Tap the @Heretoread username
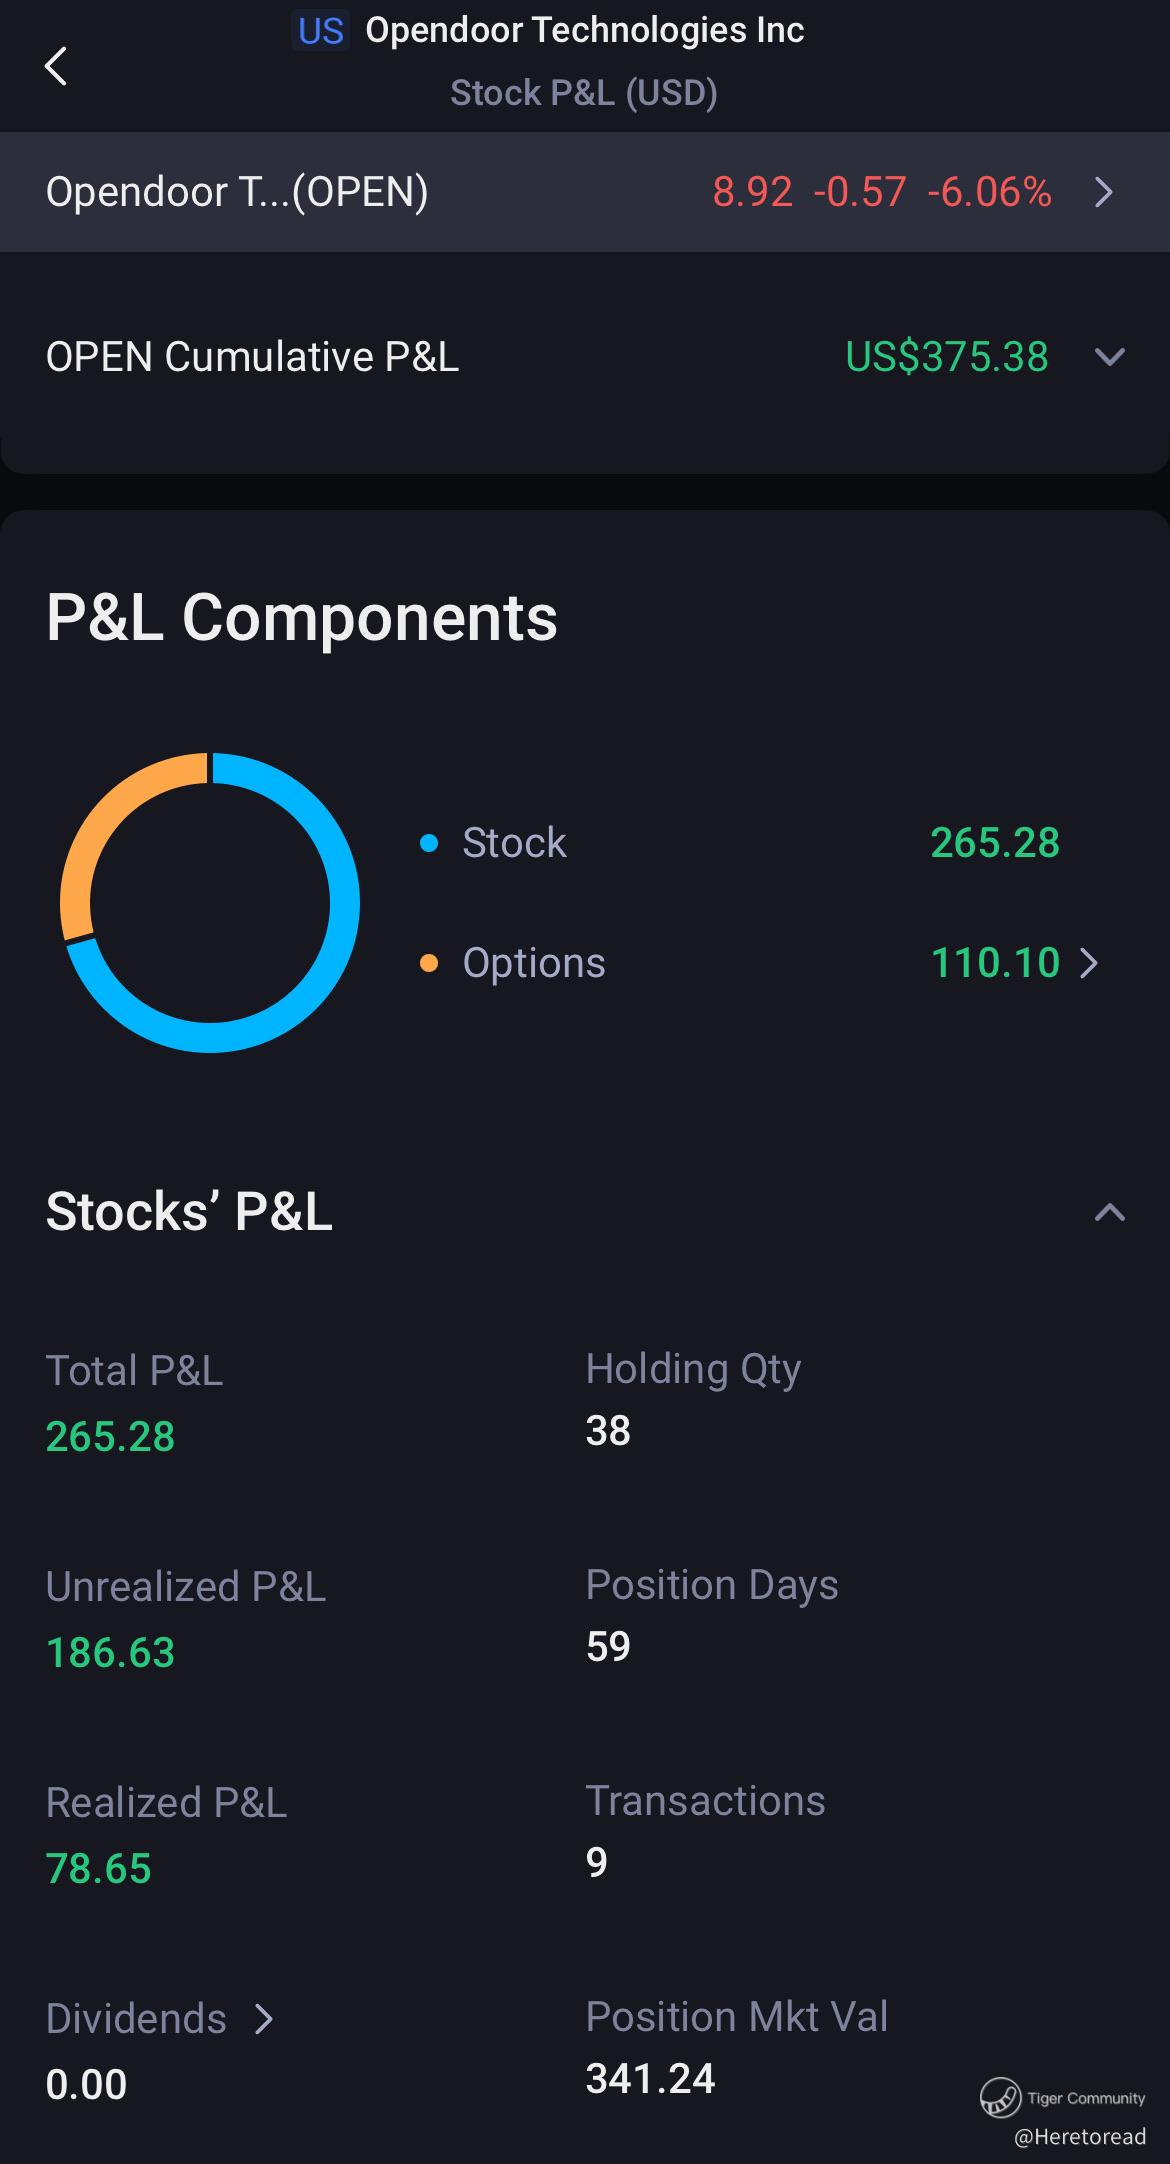Viewport: 1170px width, 2164px height. [x=1080, y=2137]
